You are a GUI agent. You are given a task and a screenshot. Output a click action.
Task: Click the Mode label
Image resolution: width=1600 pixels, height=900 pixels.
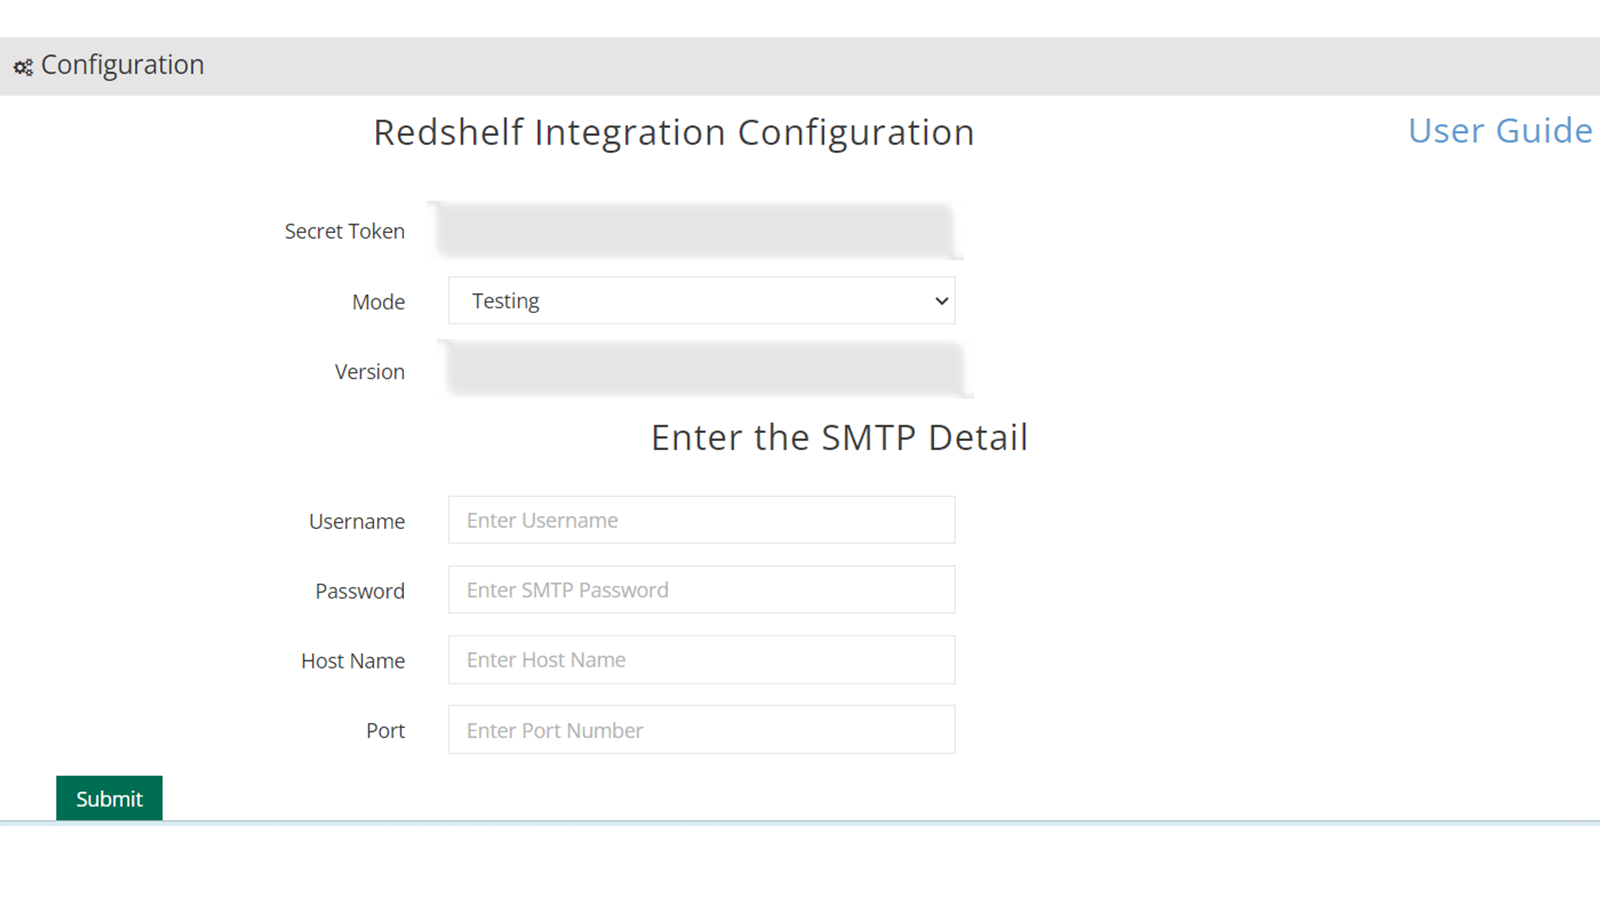[x=378, y=302]
